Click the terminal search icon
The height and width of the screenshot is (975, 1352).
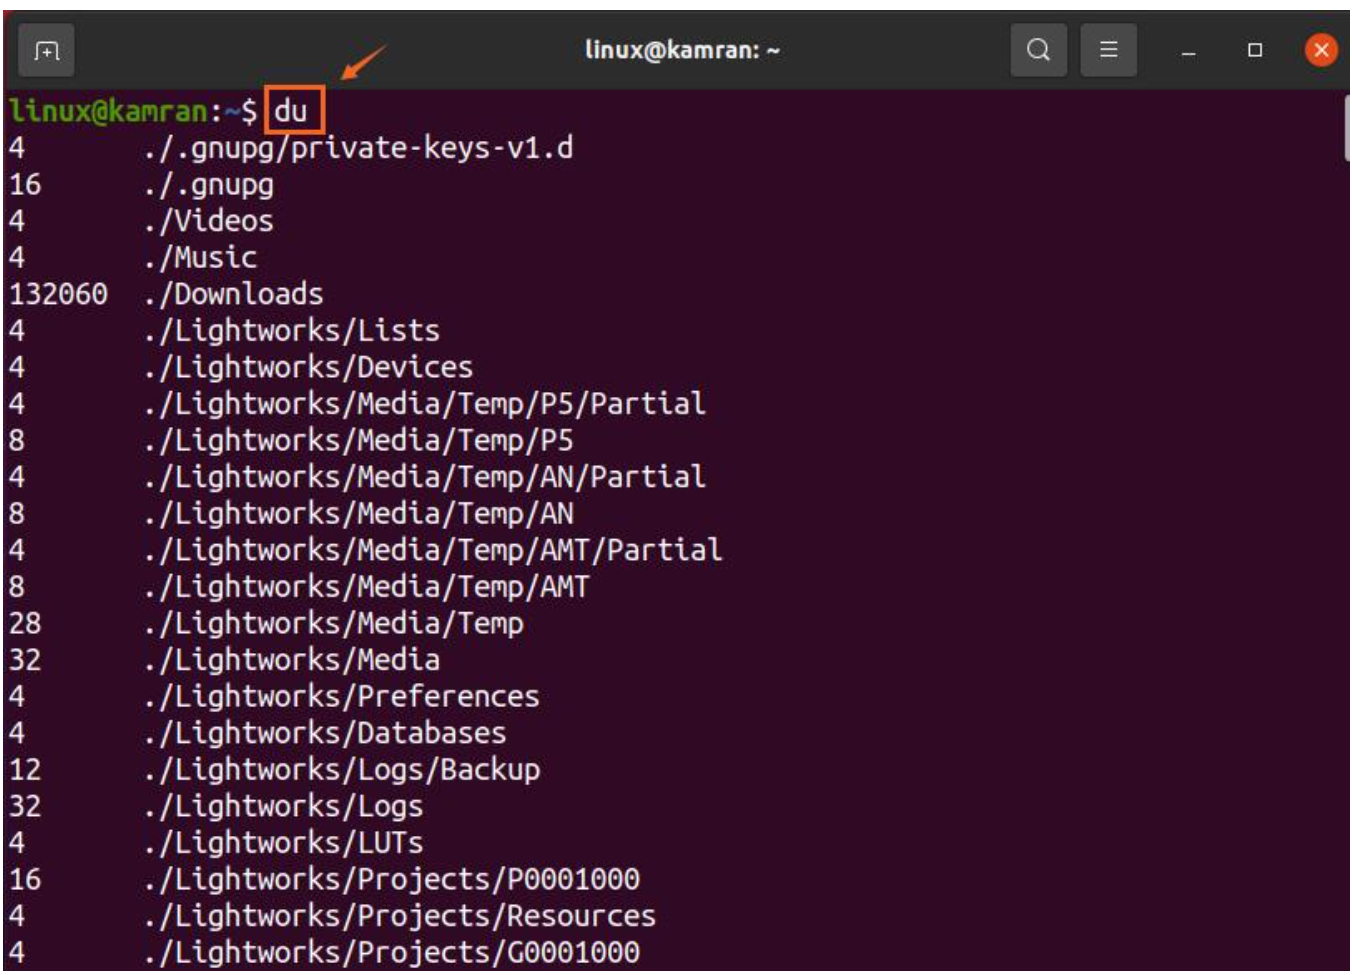[x=1038, y=50]
